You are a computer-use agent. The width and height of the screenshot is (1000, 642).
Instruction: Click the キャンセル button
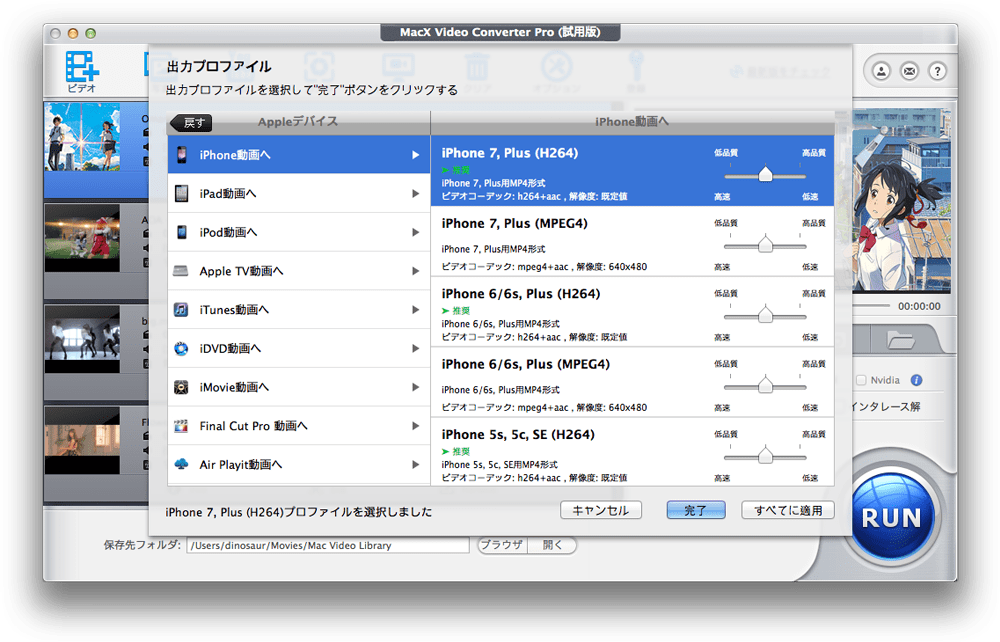pos(601,510)
